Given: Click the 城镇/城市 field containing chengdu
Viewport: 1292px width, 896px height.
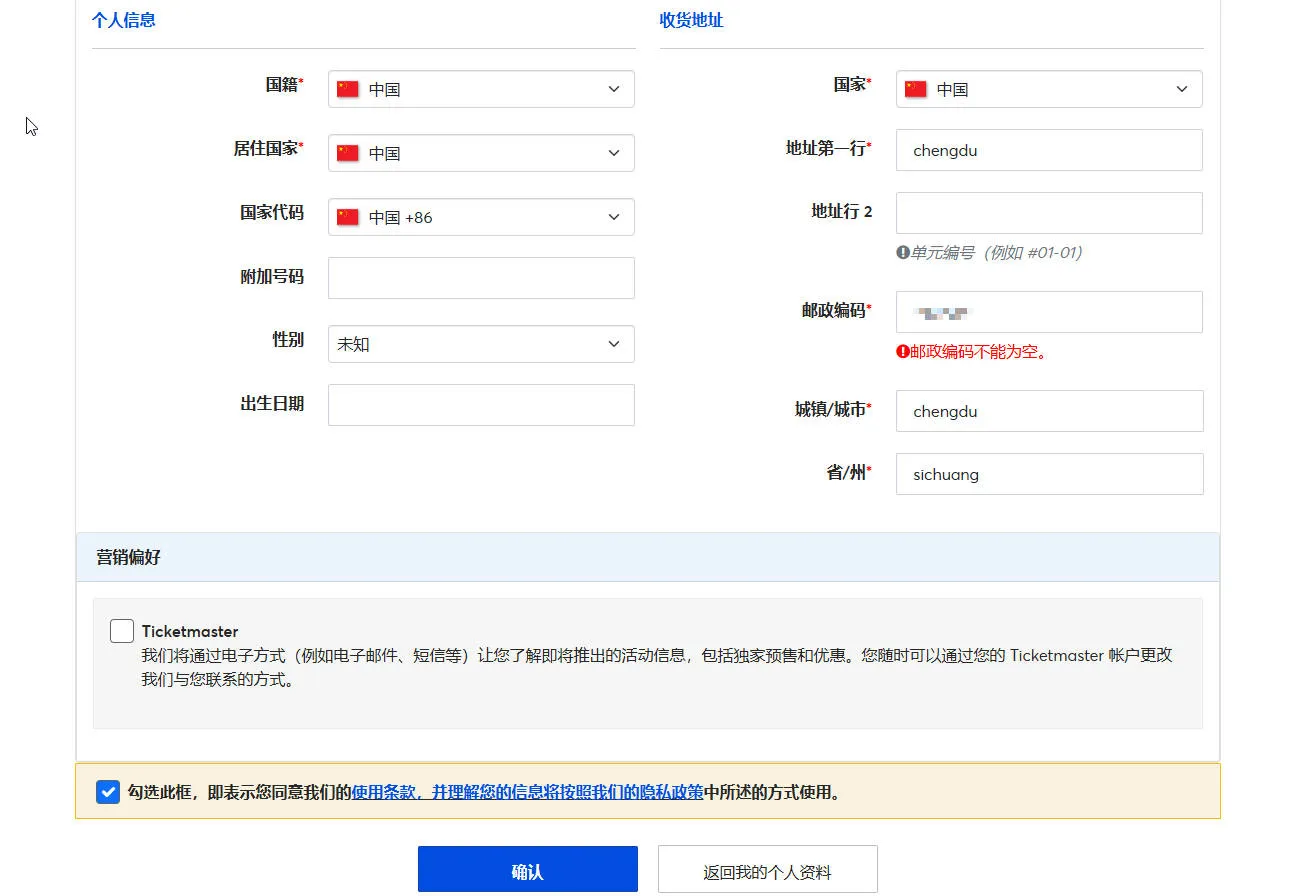Looking at the screenshot, I should coord(1049,411).
